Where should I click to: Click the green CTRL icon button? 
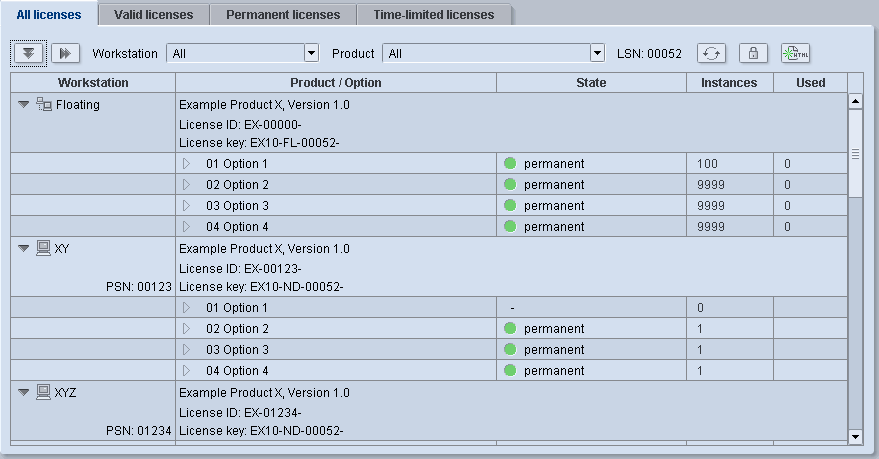(796, 53)
